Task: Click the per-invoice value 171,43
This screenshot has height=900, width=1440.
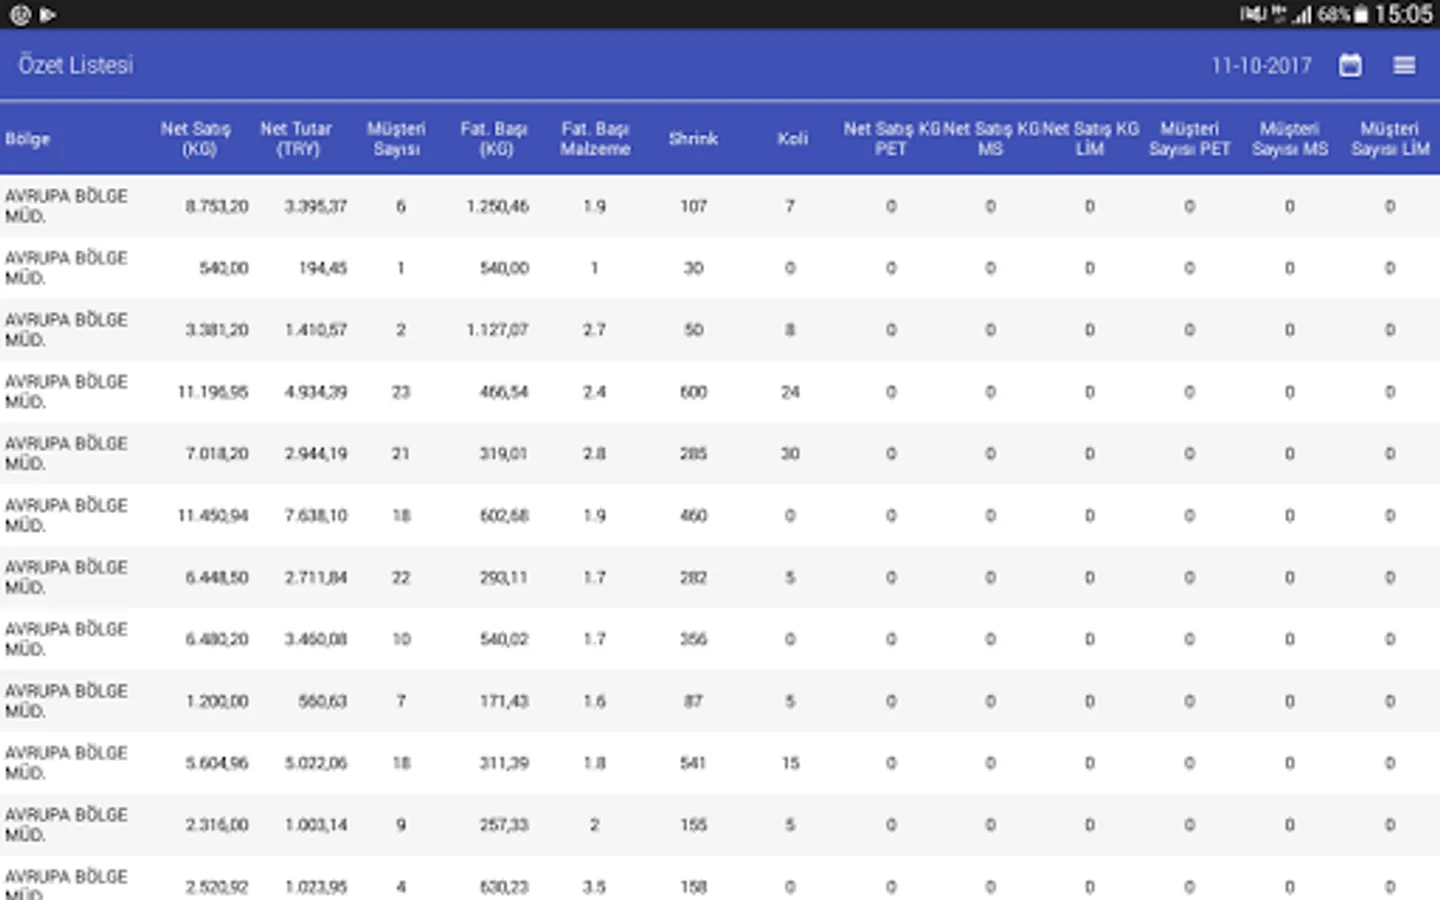Action: pos(504,702)
